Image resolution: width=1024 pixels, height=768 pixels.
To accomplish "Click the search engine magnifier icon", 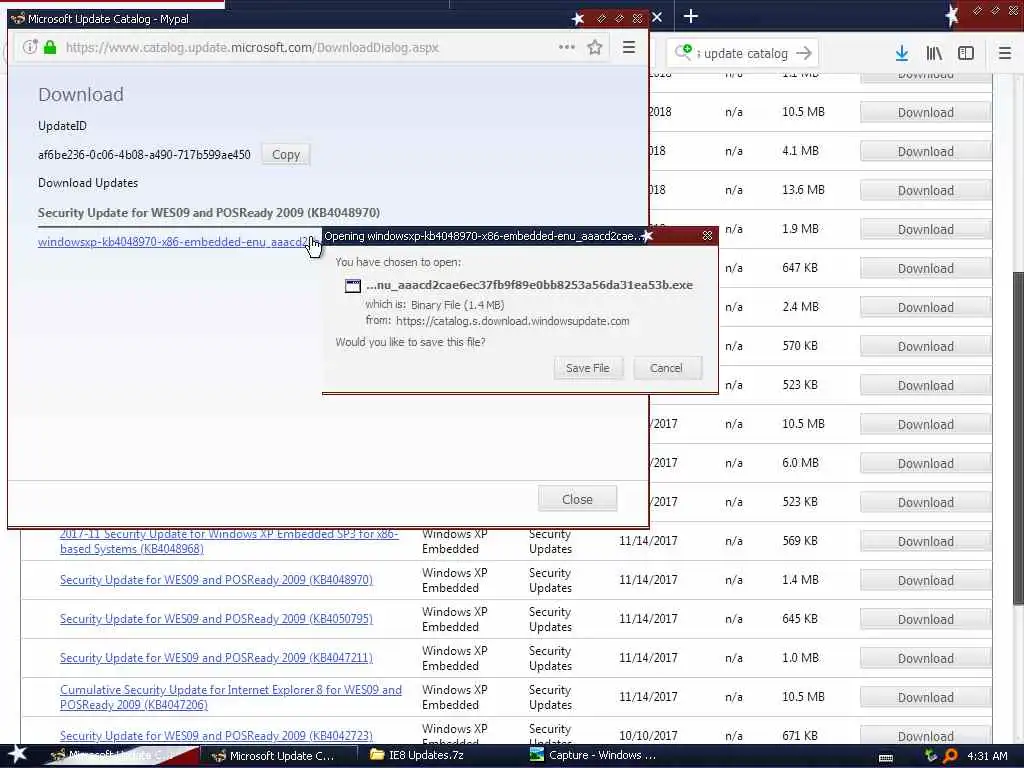I will click(x=683, y=52).
